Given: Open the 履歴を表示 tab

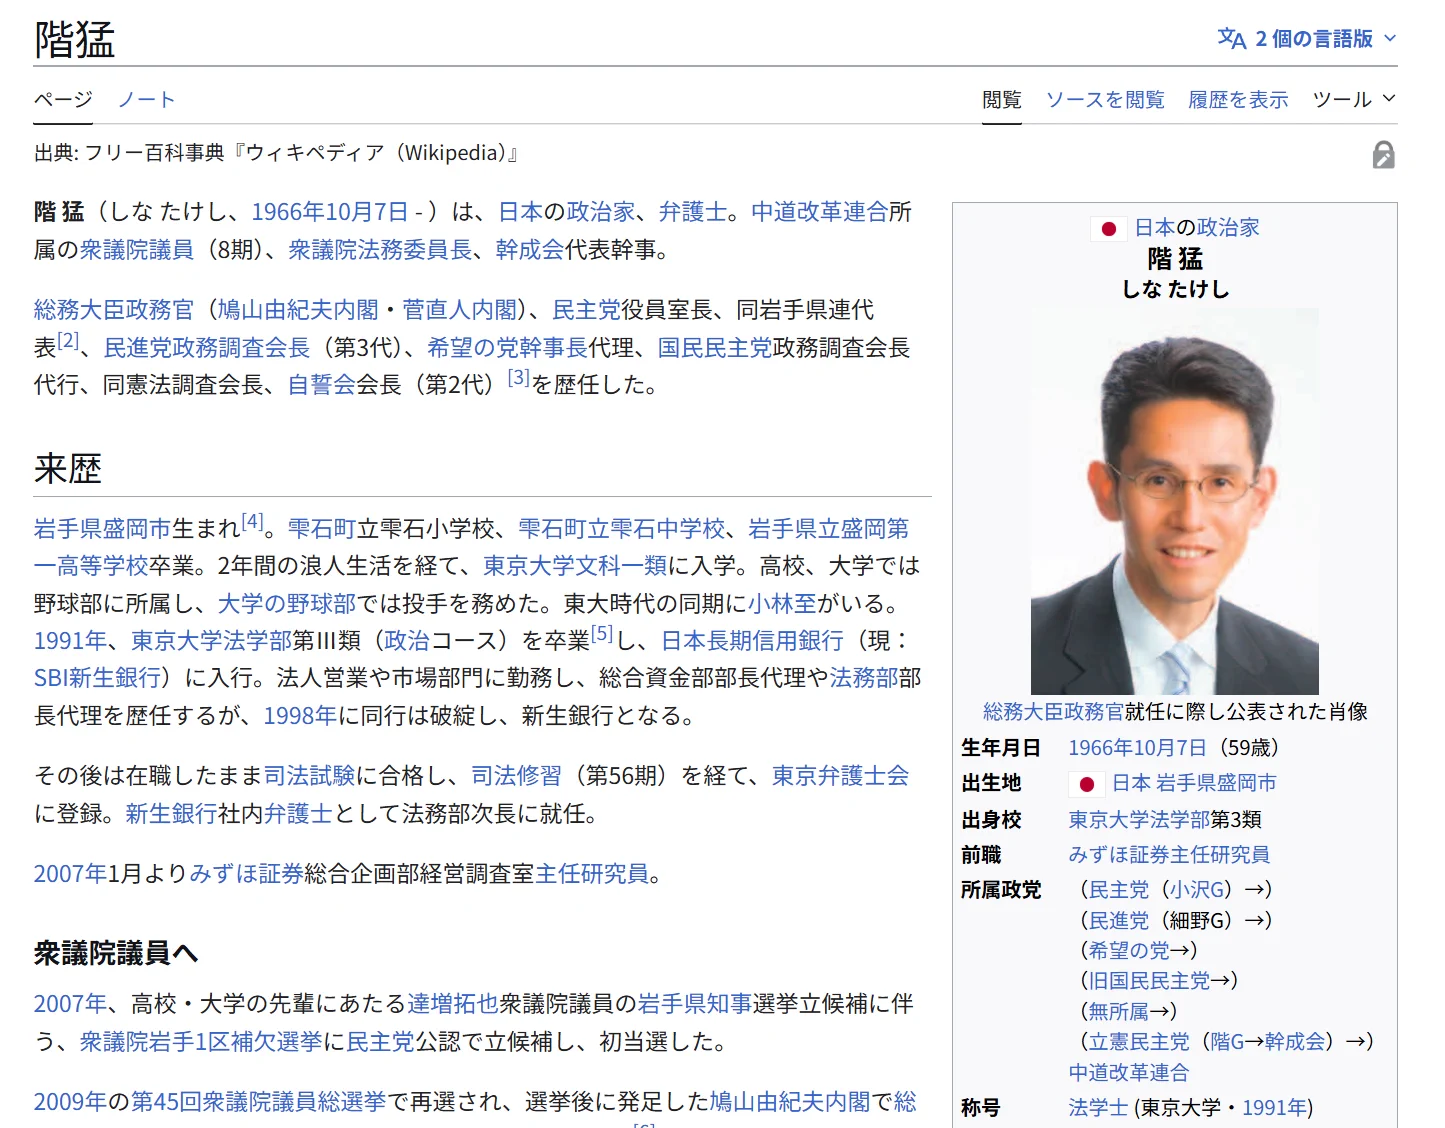Looking at the screenshot, I should (x=1238, y=99).
